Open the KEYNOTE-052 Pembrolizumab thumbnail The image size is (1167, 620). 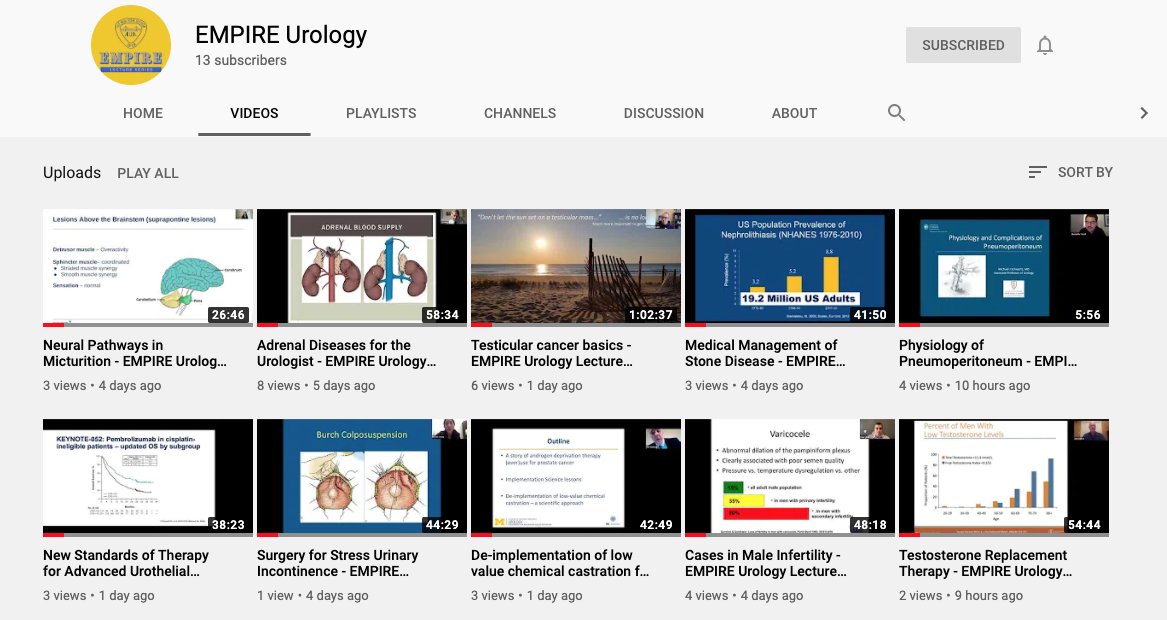click(148, 478)
